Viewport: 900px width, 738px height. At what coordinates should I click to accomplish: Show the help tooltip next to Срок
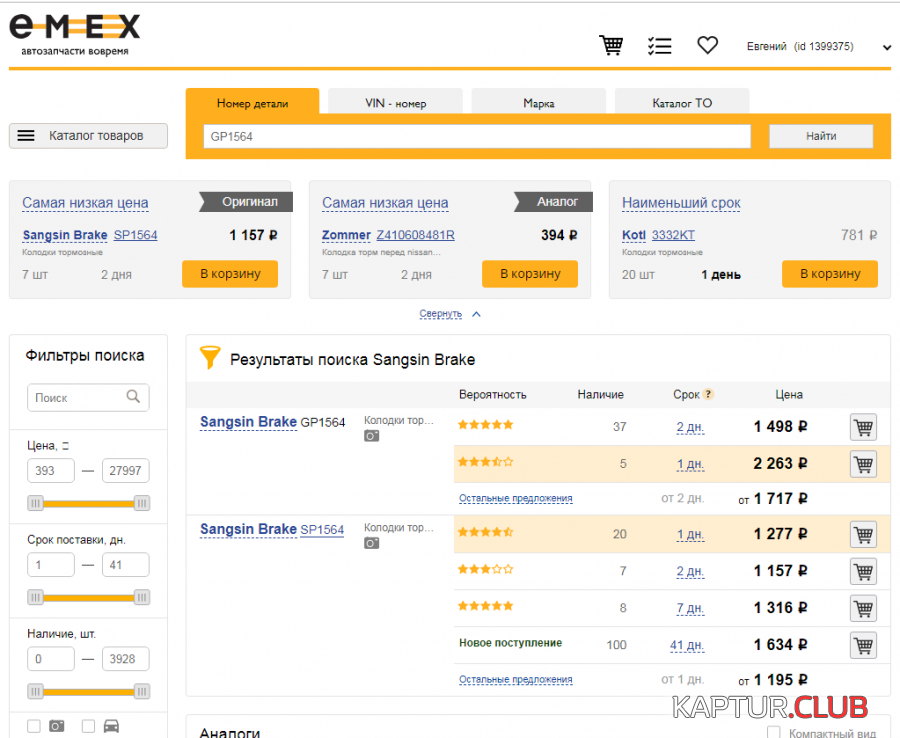708,394
